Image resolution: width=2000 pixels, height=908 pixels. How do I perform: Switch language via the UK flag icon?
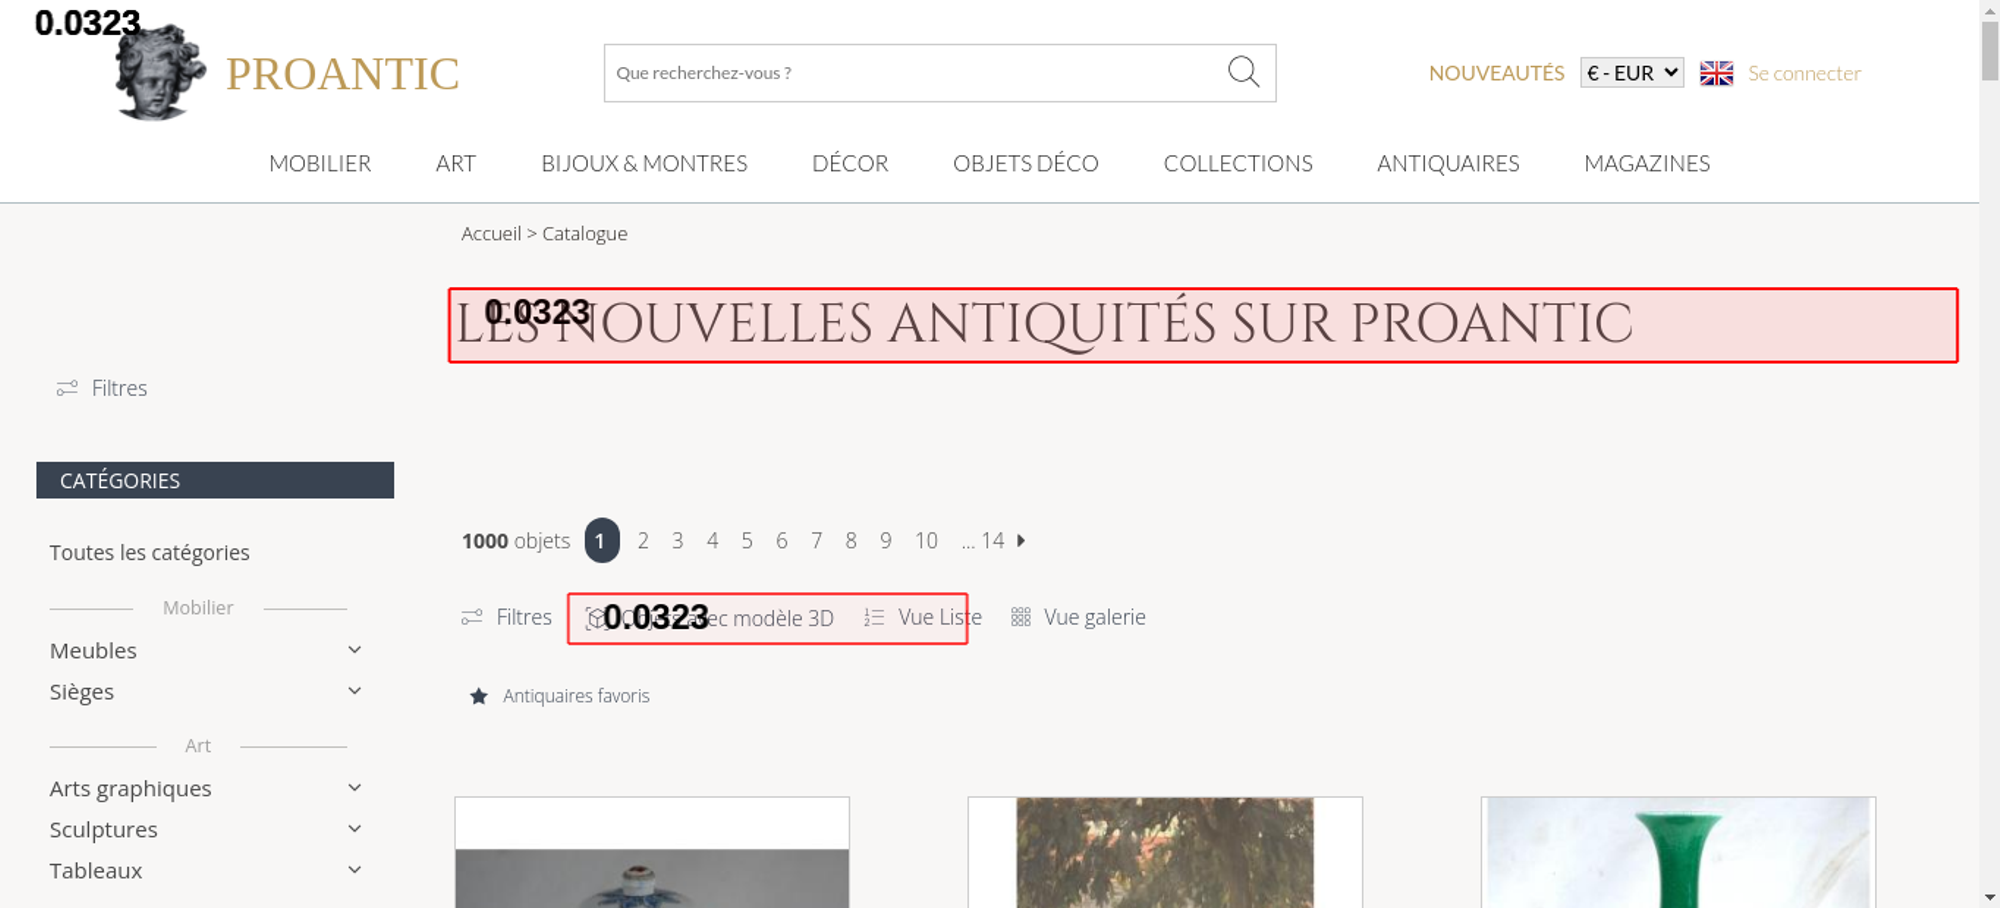[1716, 73]
